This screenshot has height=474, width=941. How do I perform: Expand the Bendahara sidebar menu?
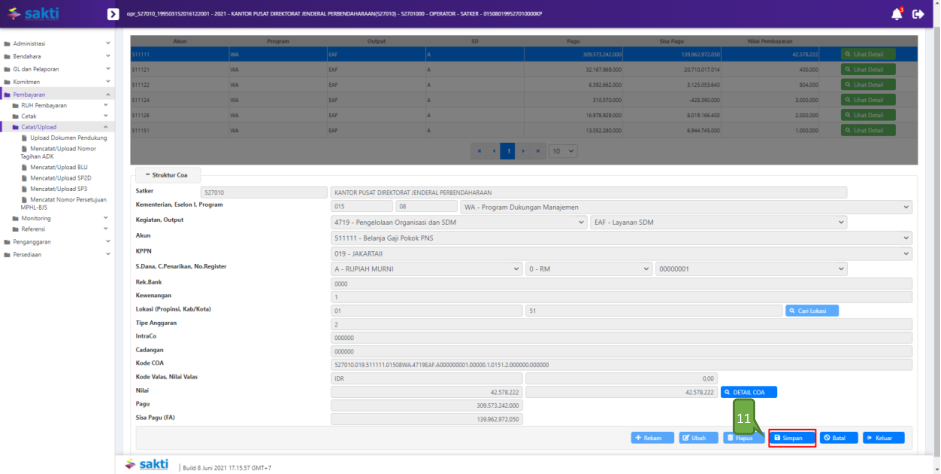(x=57, y=56)
